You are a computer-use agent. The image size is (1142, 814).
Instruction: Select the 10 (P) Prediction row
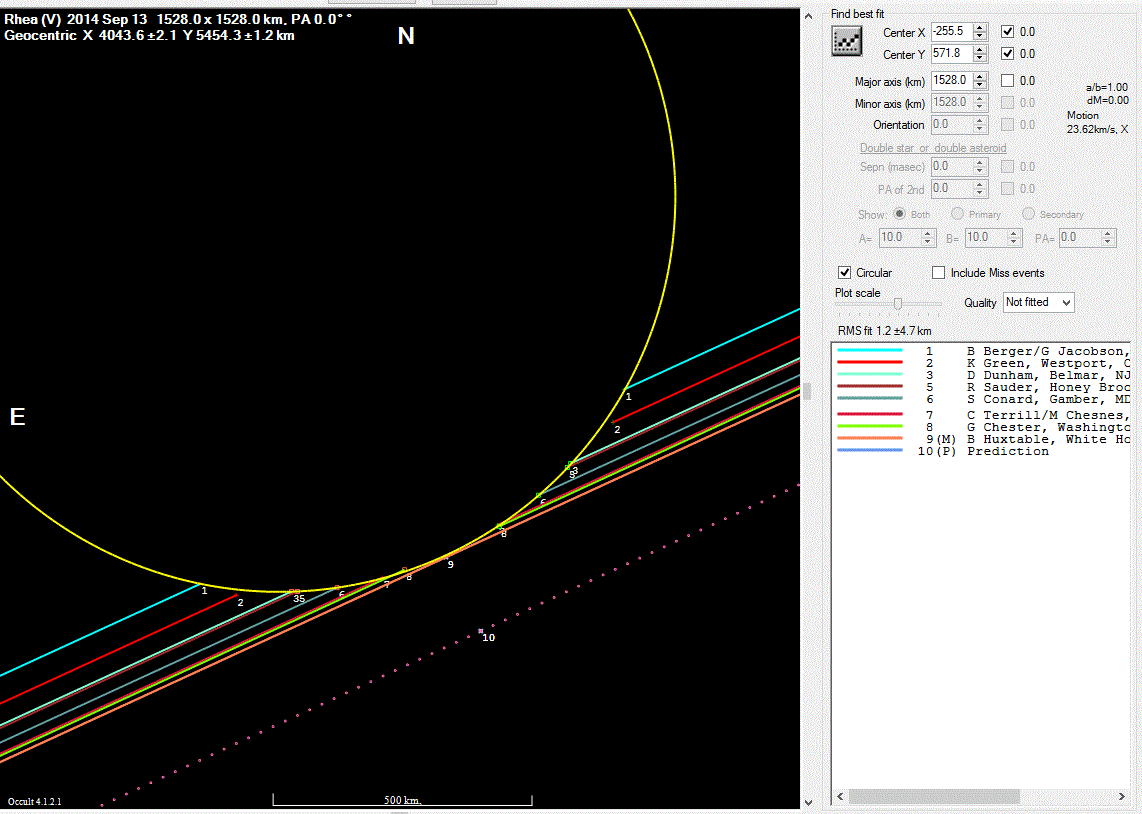(x=981, y=451)
